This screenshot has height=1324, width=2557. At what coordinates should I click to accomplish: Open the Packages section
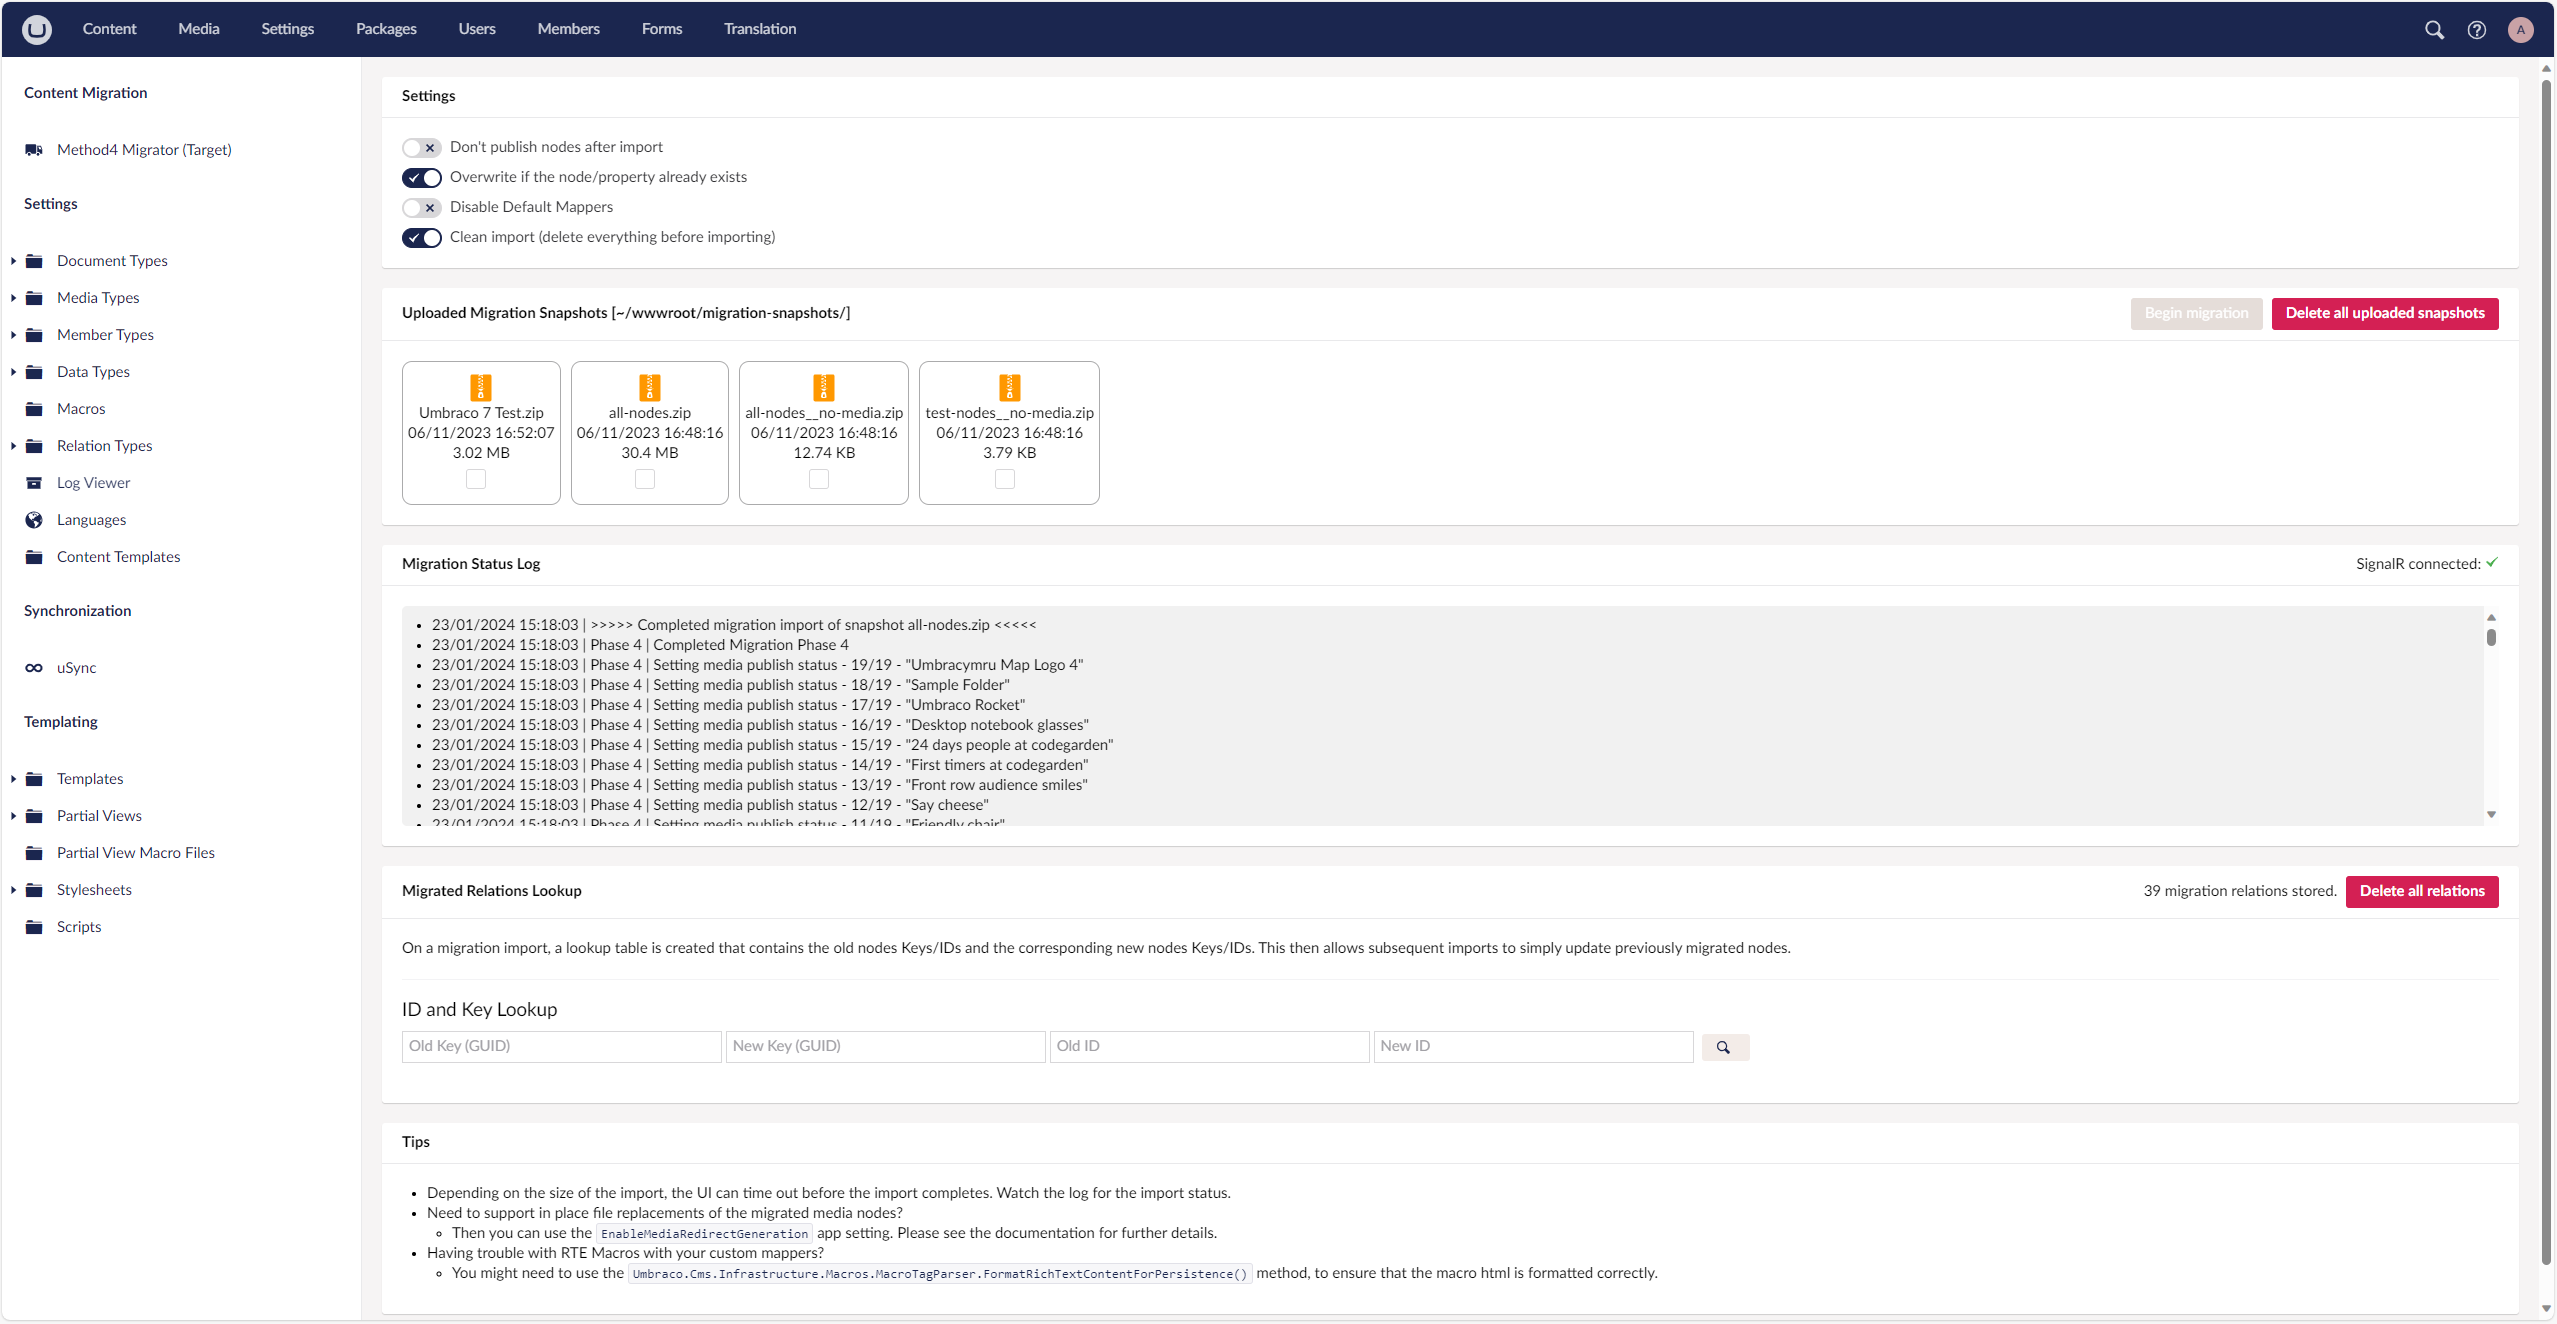pyautogui.click(x=386, y=29)
